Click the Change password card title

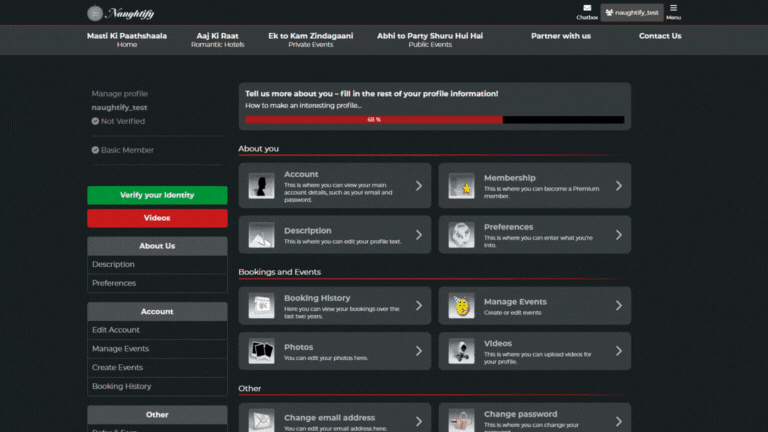click(520, 414)
